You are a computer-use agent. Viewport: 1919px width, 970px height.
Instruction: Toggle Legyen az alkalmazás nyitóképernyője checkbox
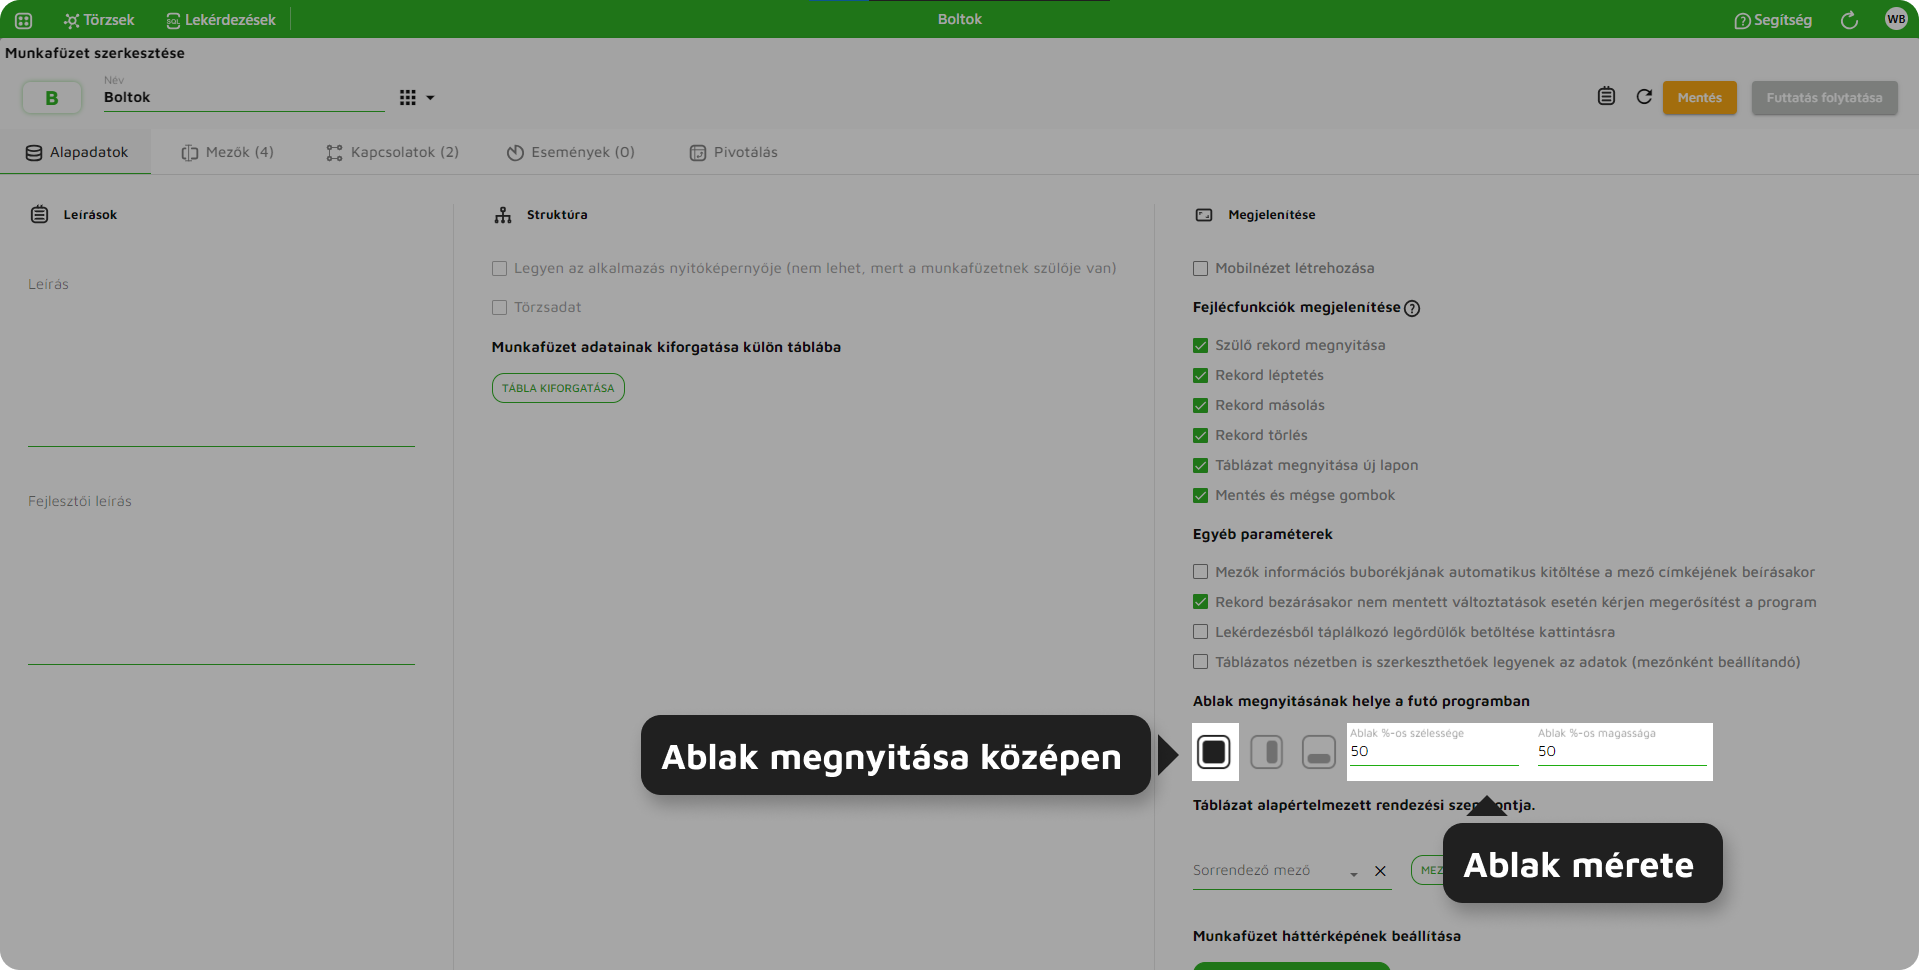click(499, 269)
